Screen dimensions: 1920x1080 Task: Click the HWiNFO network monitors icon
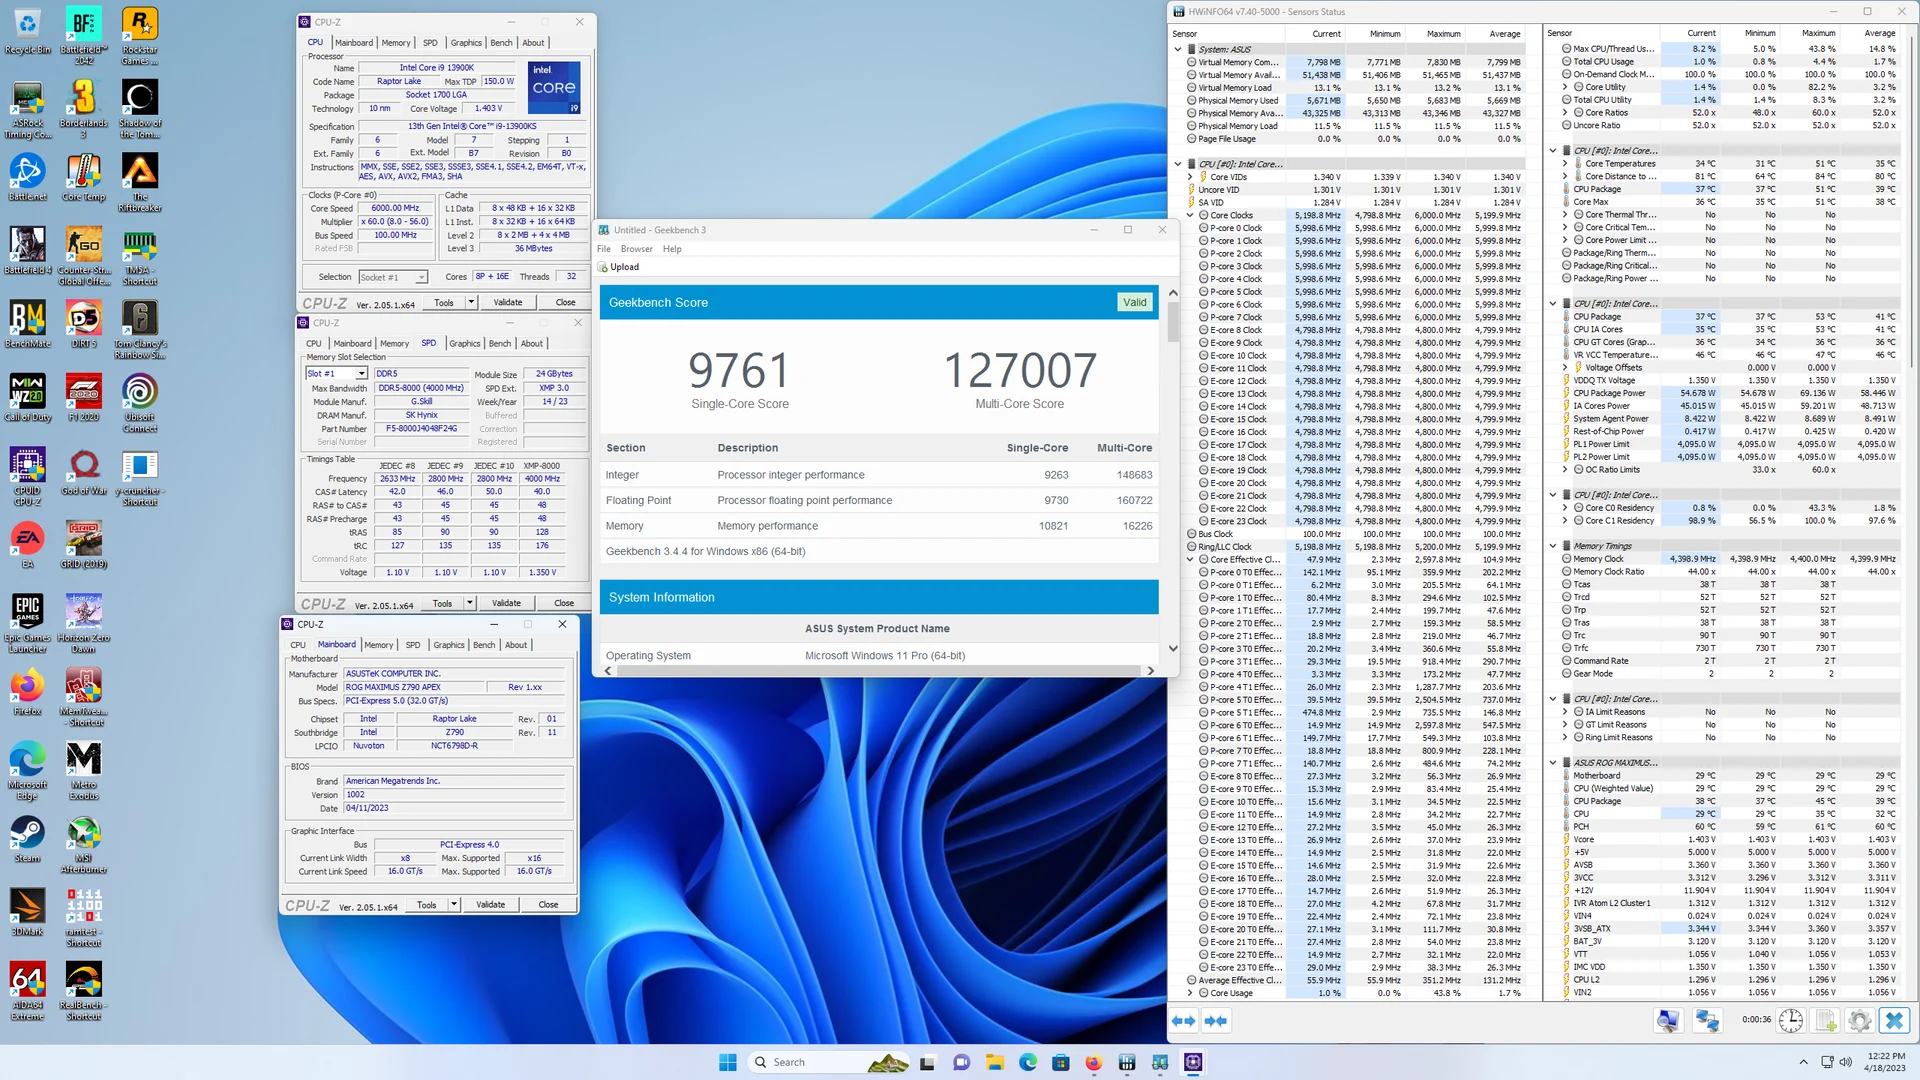coord(1706,1021)
